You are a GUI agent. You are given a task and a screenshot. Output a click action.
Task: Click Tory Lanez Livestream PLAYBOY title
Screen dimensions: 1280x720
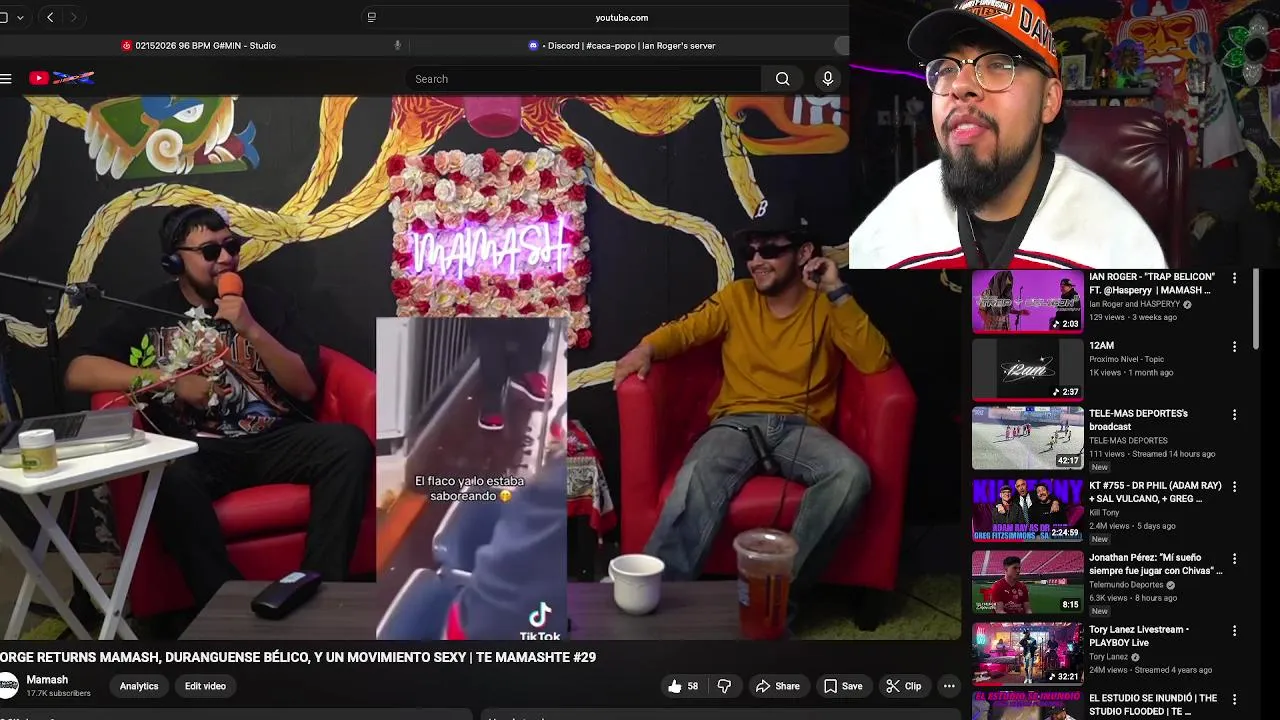pos(1139,636)
